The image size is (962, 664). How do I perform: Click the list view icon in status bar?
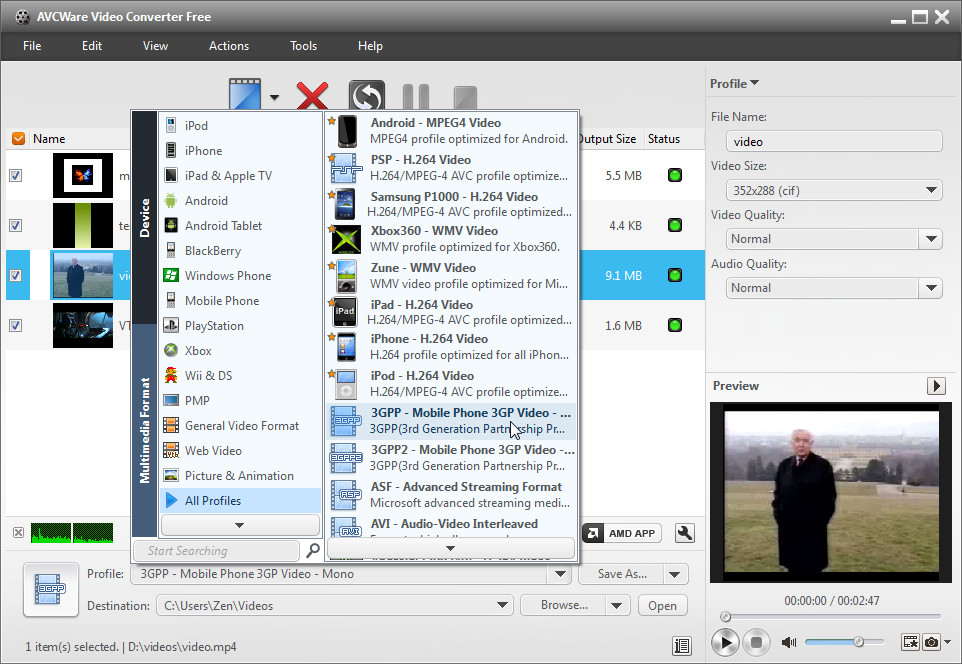682,646
